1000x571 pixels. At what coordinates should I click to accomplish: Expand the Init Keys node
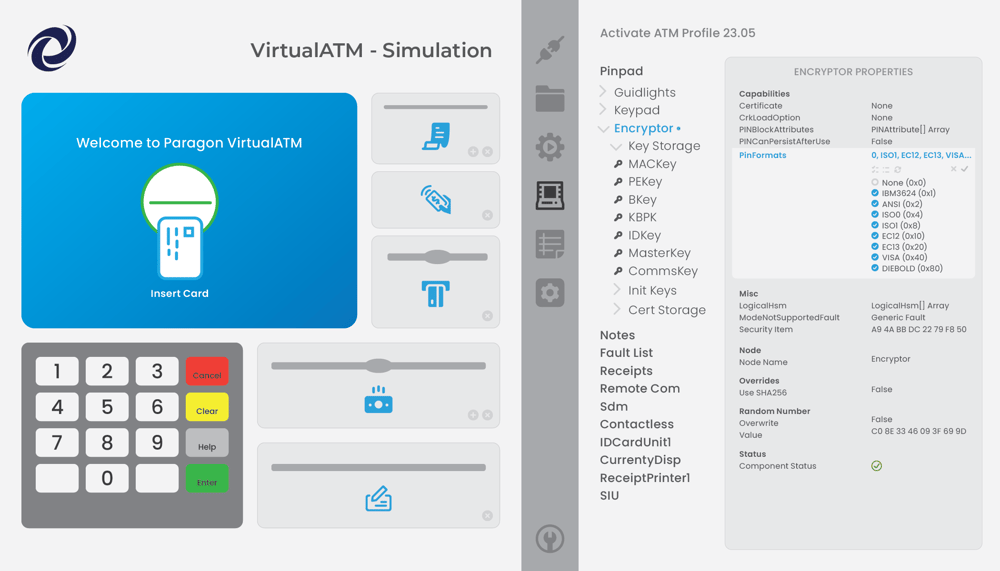pos(617,290)
